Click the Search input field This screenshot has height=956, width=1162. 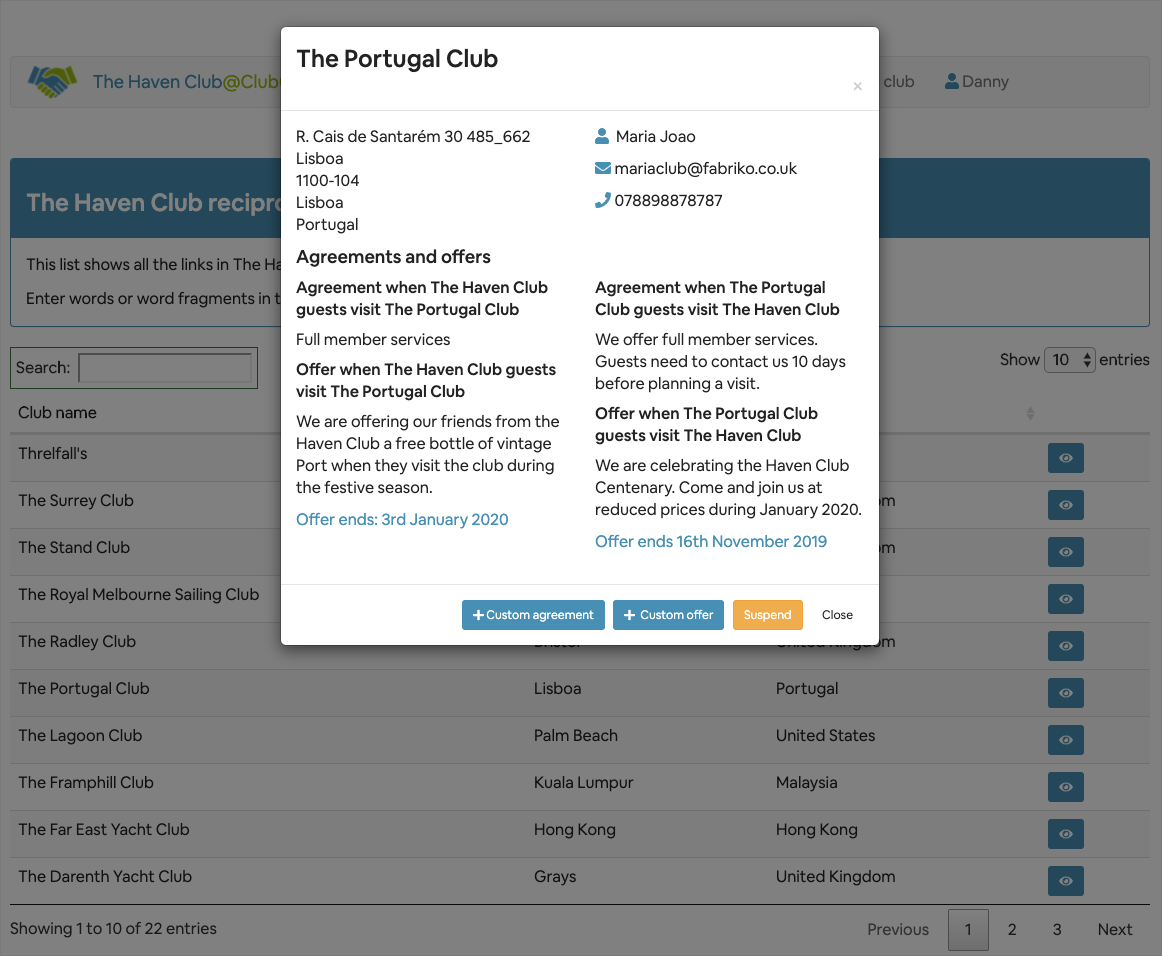point(166,368)
